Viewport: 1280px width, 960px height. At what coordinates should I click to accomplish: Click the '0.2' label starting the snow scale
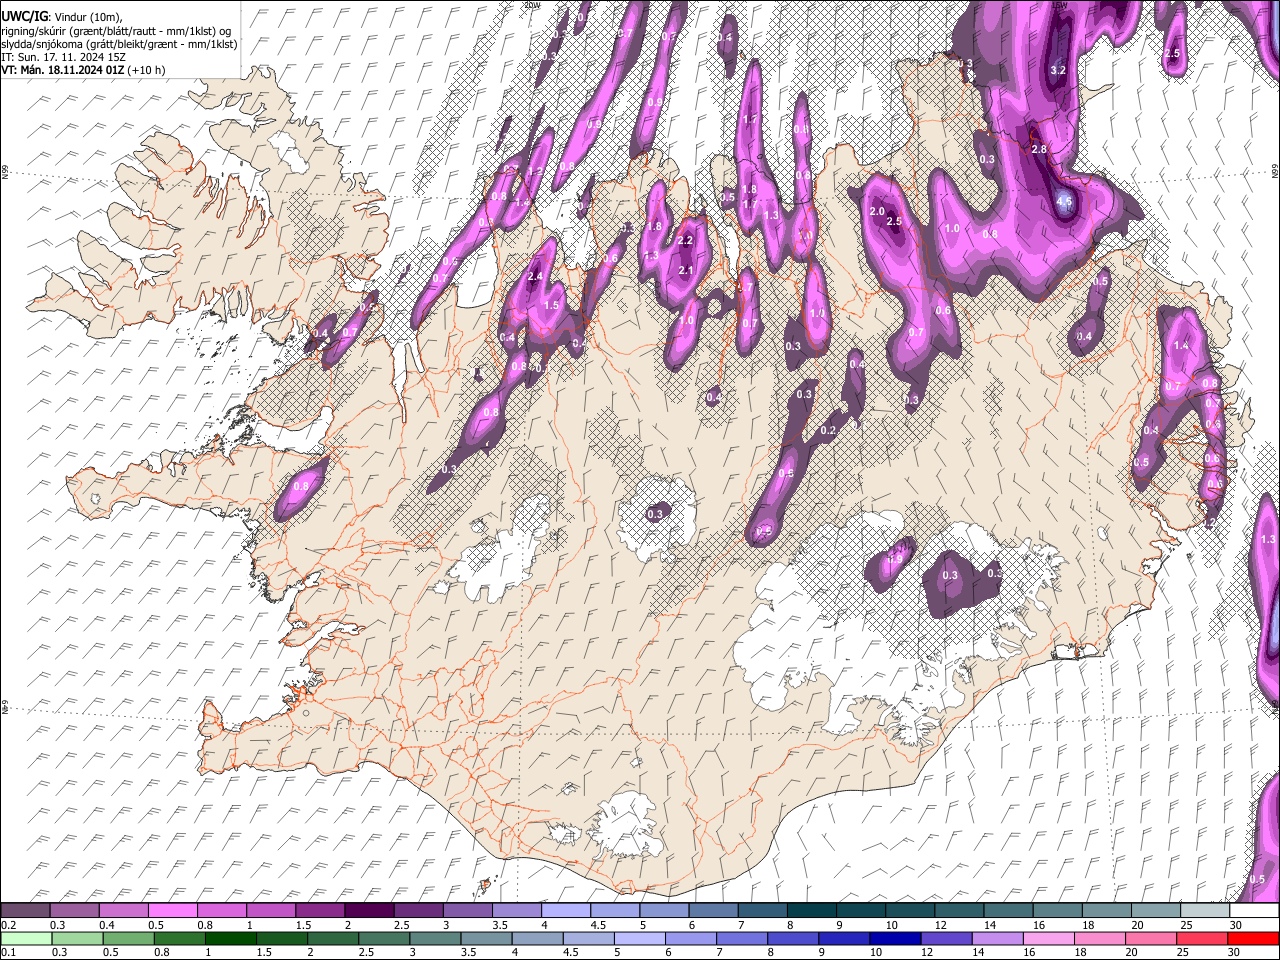8,925
